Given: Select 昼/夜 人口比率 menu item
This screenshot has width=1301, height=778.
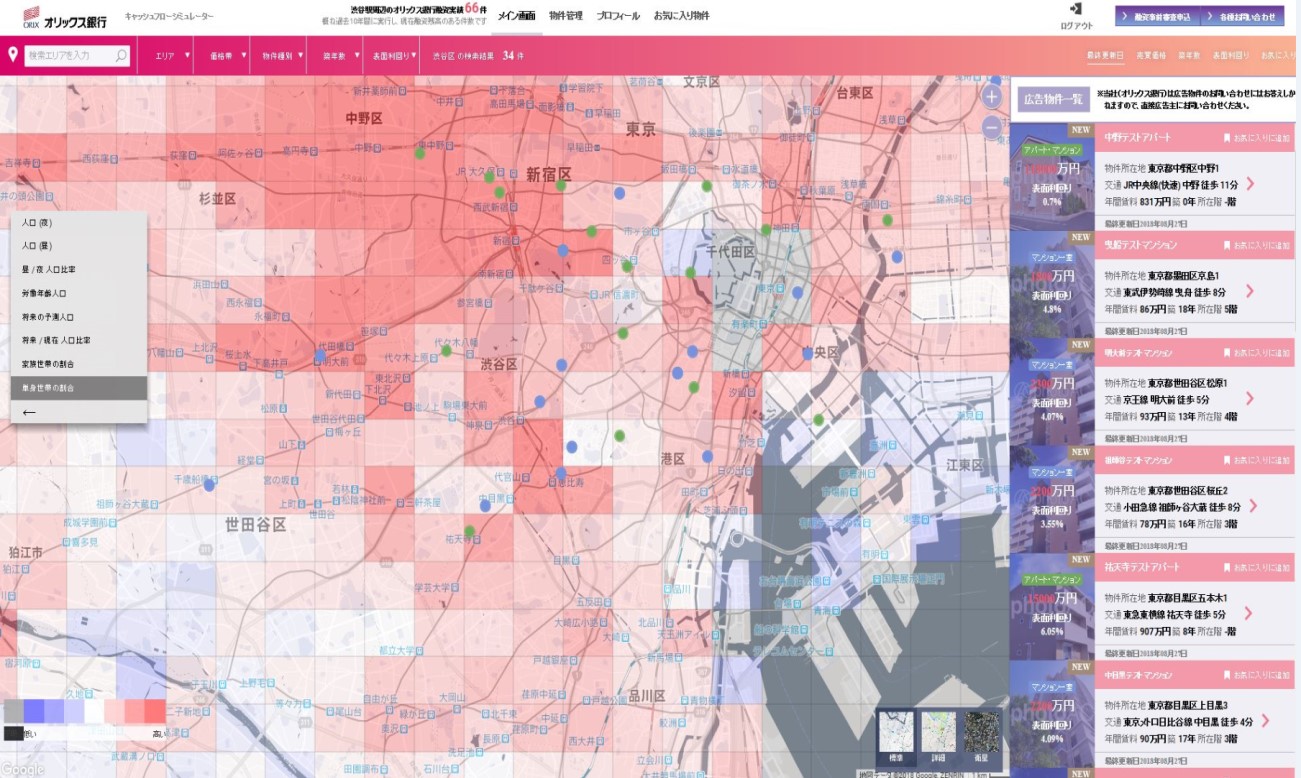Looking at the screenshot, I should pyautogui.click(x=79, y=270).
